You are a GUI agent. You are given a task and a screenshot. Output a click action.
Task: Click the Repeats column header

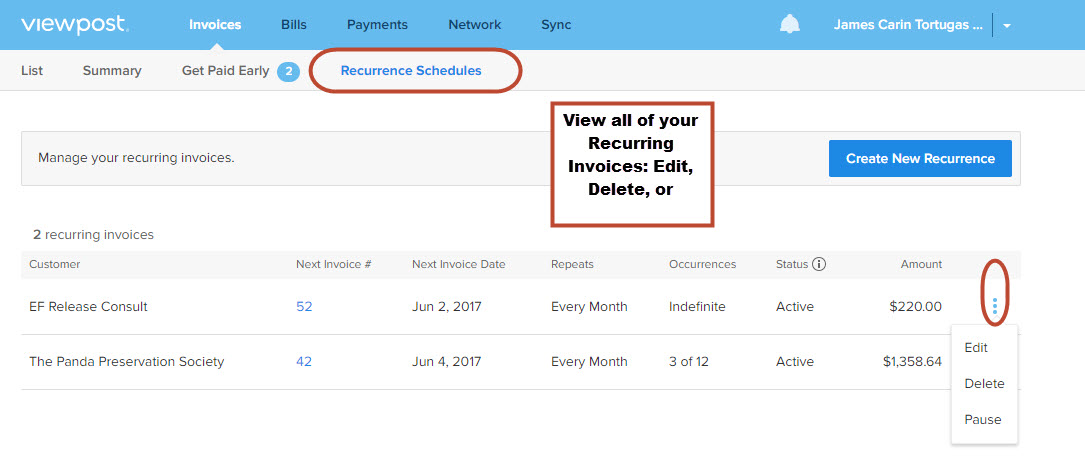[x=572, y=264]
